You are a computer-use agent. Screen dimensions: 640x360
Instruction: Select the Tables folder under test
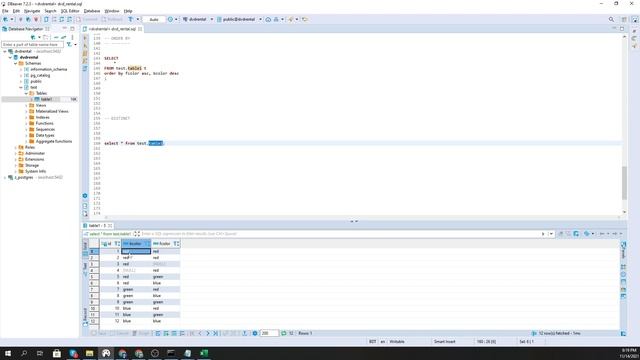pos(41,93)
